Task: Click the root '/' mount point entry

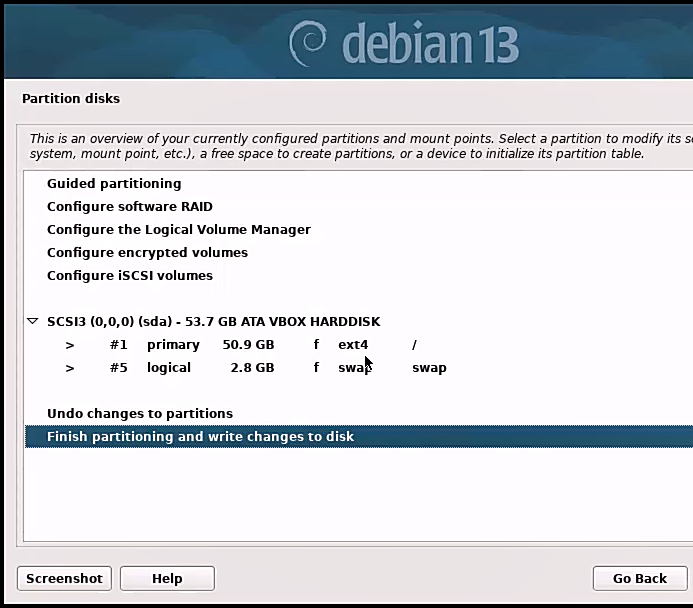Action: coord(414,345)
